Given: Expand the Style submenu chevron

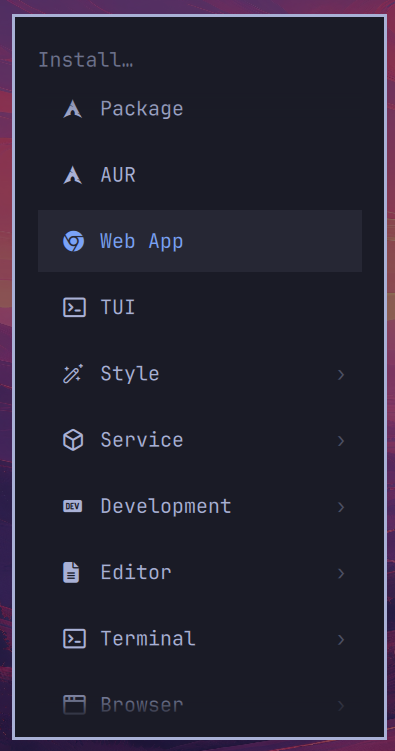Looking at the screenshot, I should pos(341,374).
